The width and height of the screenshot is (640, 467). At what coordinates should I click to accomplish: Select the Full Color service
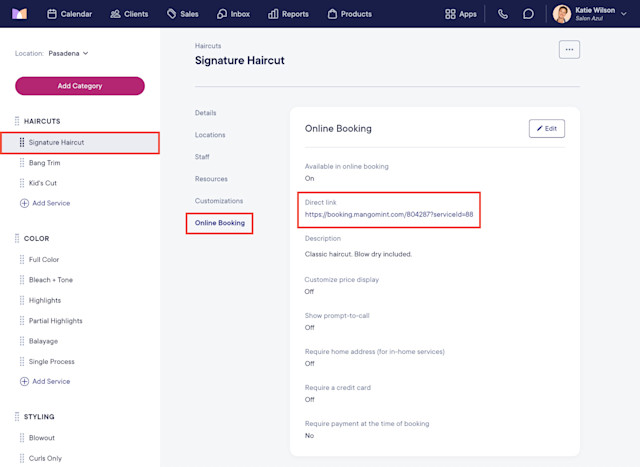44,260
